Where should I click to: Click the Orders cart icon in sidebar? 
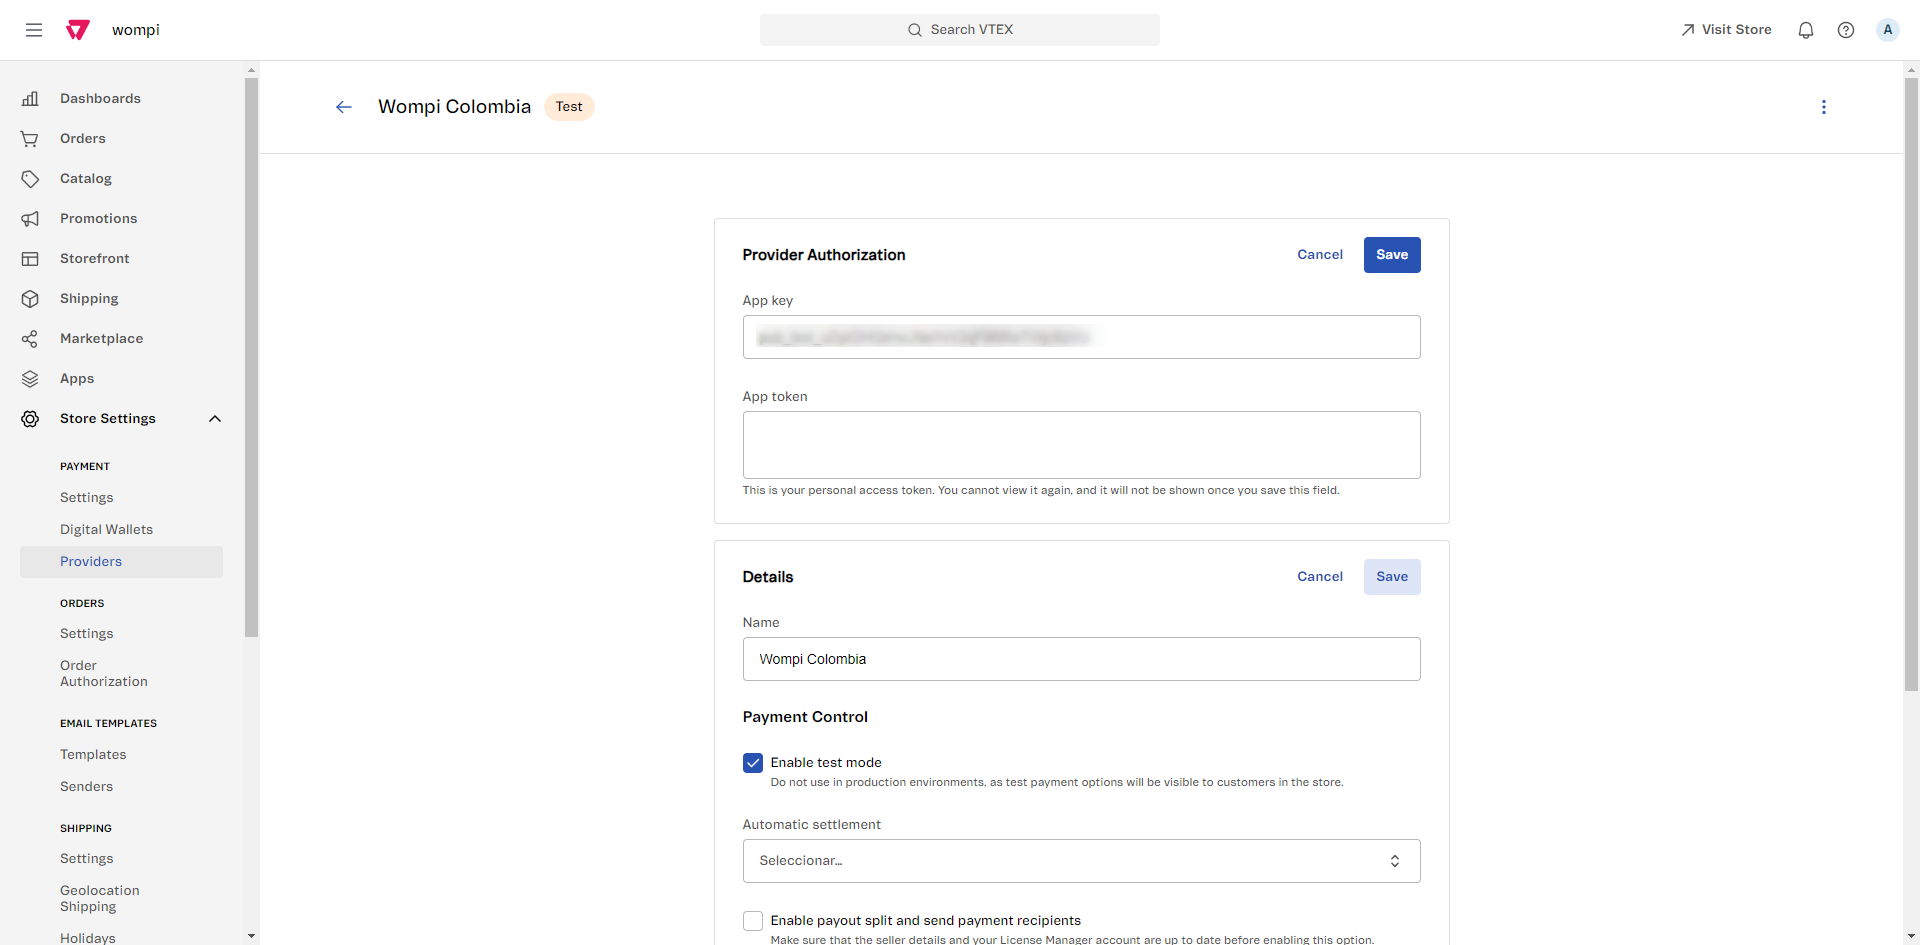tap(30, 139)
